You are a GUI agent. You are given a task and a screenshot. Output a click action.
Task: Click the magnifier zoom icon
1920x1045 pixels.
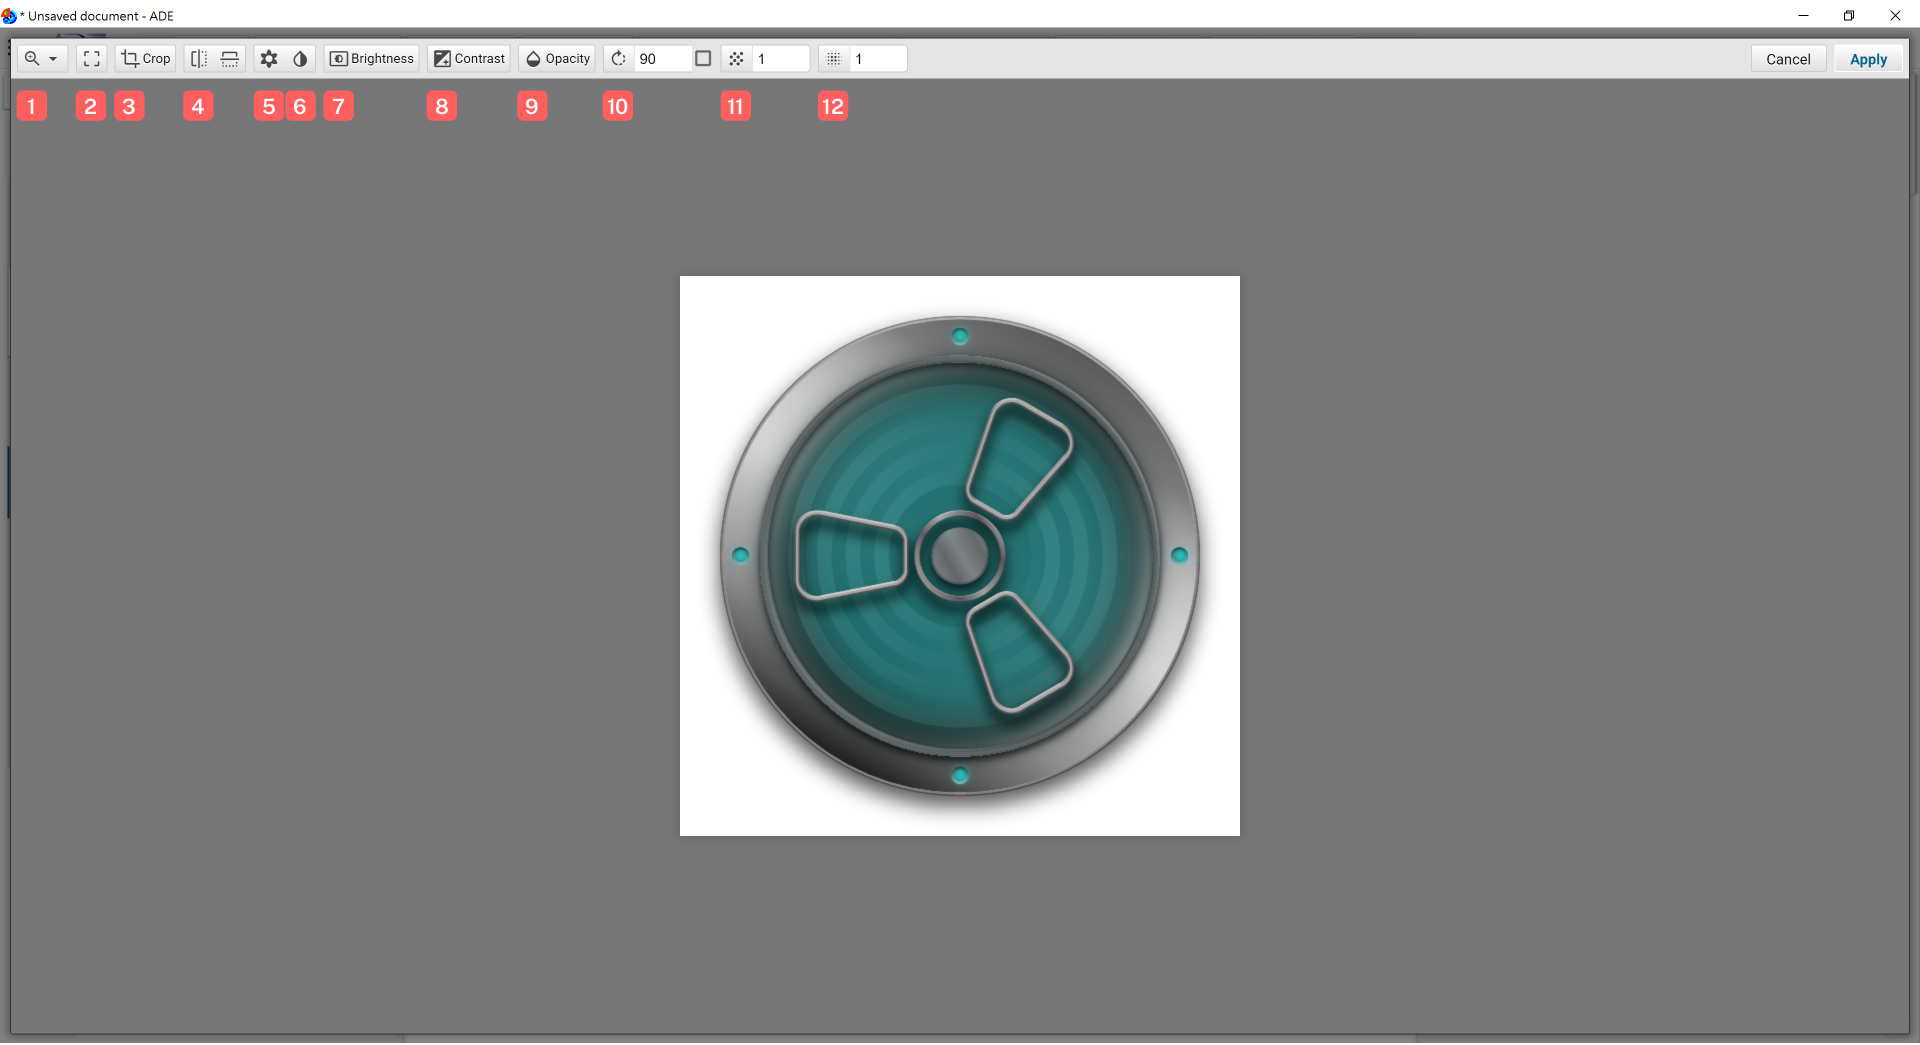32,59
